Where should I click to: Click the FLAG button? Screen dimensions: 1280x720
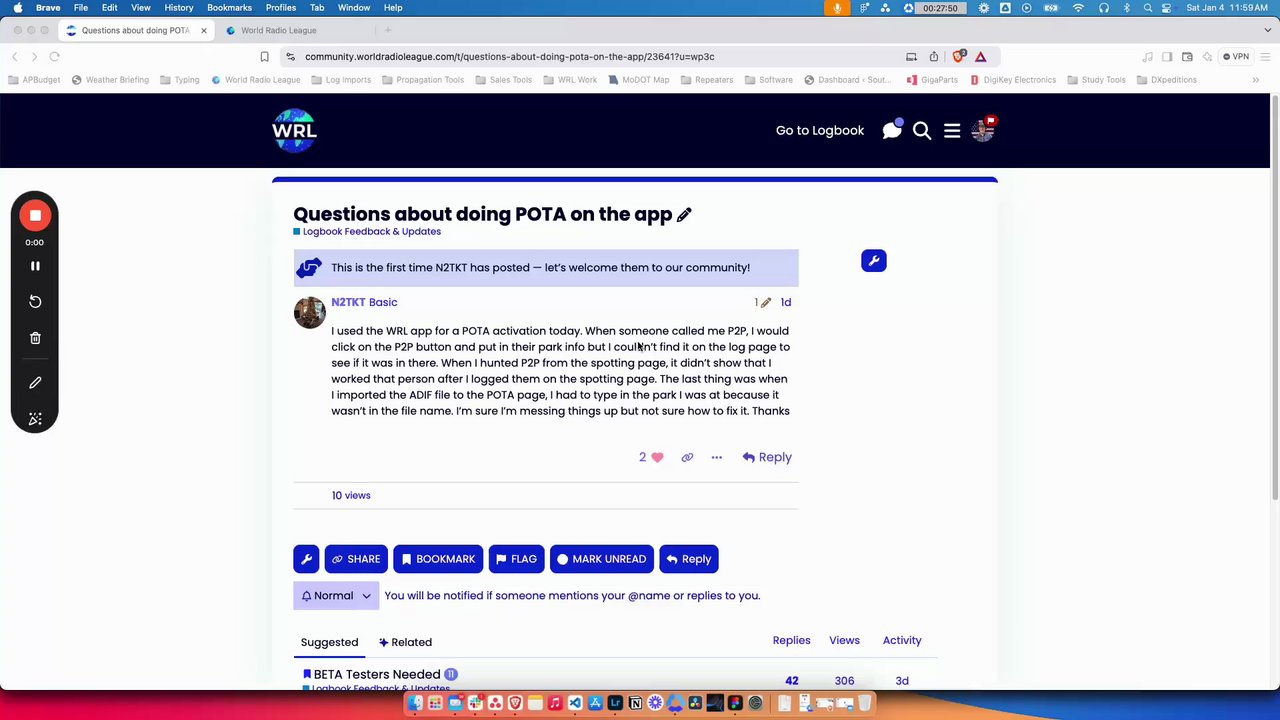[x=516, y=559]
